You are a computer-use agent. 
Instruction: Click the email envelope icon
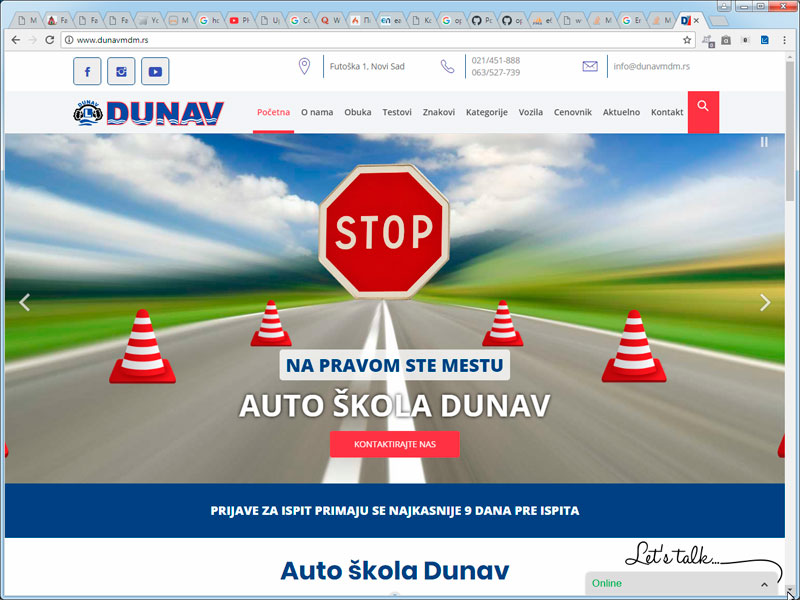[x=590, y=66]
